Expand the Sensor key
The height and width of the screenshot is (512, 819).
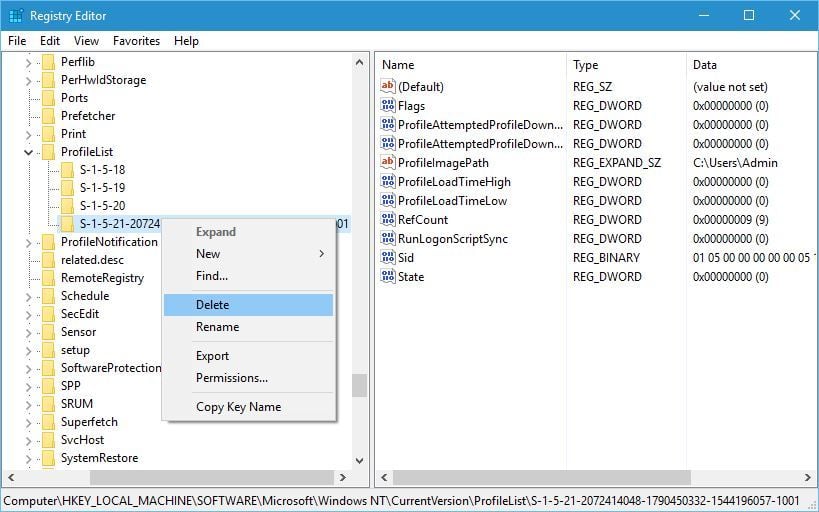pyautogui.click(x=28, y=333)
